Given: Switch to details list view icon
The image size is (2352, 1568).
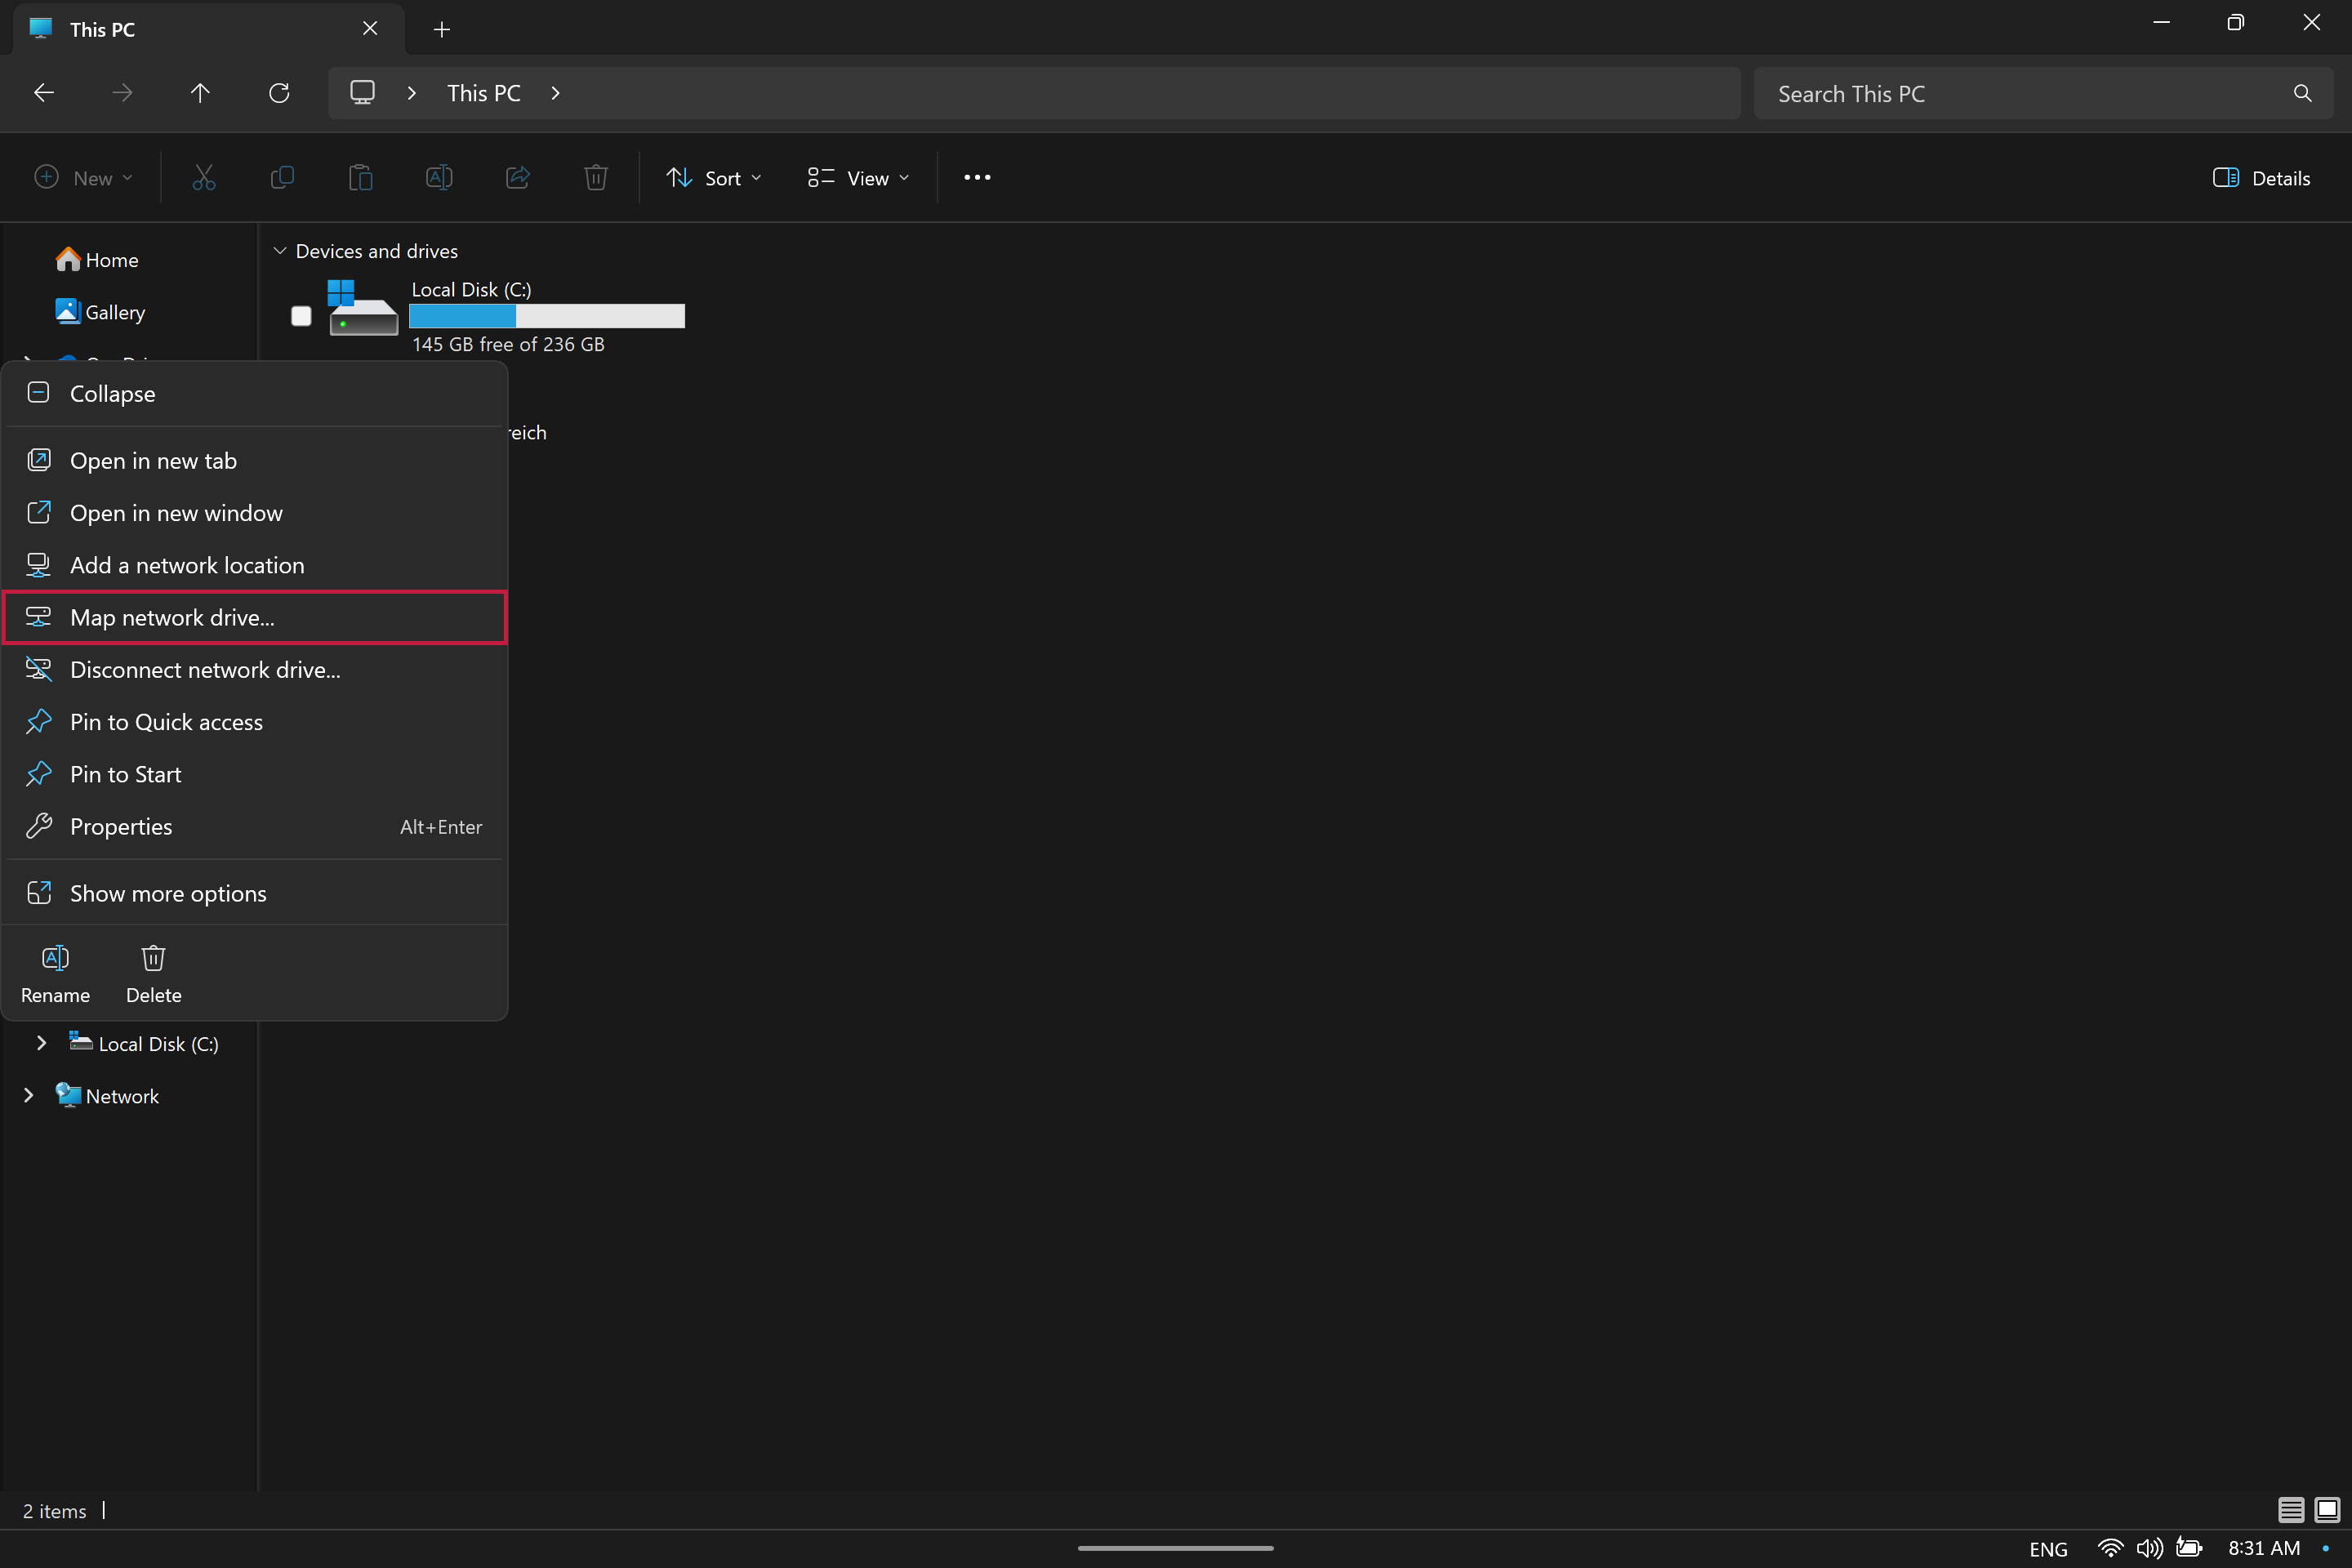Looking at the screenshot, I should click(2291, 1510).
